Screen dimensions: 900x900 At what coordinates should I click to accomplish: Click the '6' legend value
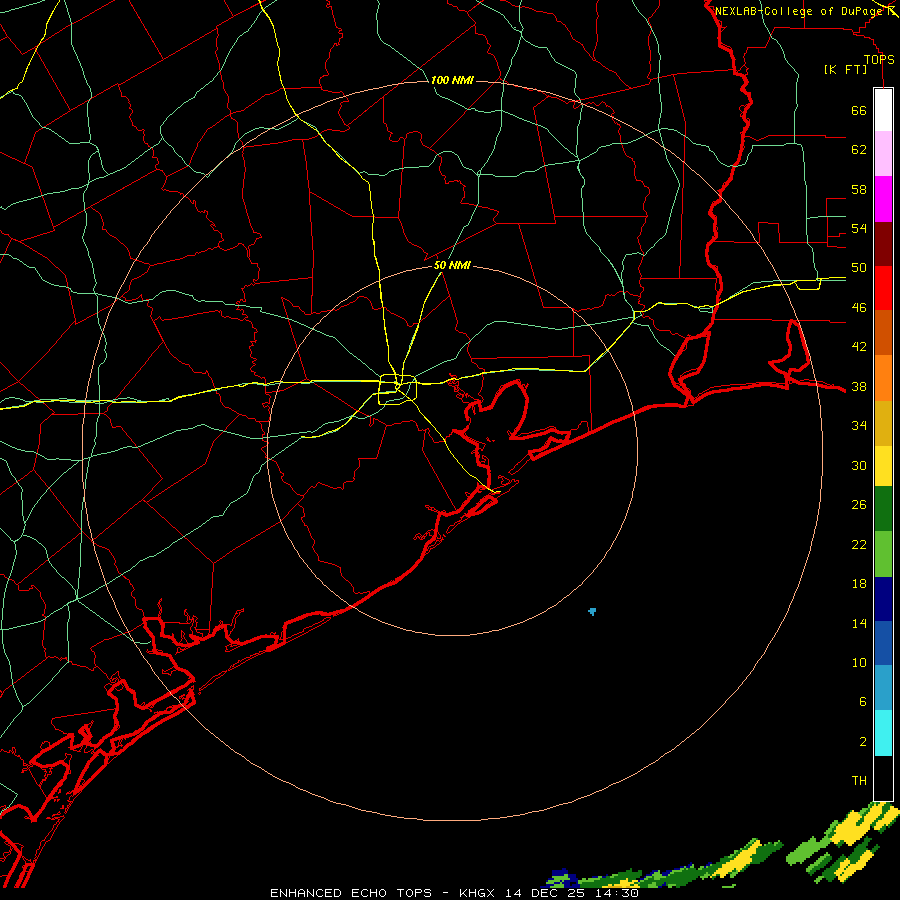pos(863,702)
